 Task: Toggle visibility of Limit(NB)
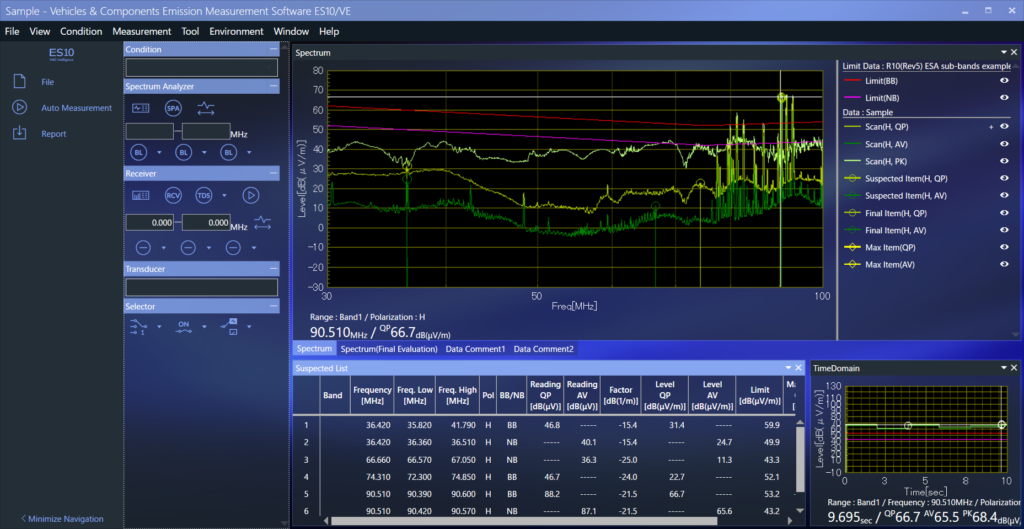1004,97
